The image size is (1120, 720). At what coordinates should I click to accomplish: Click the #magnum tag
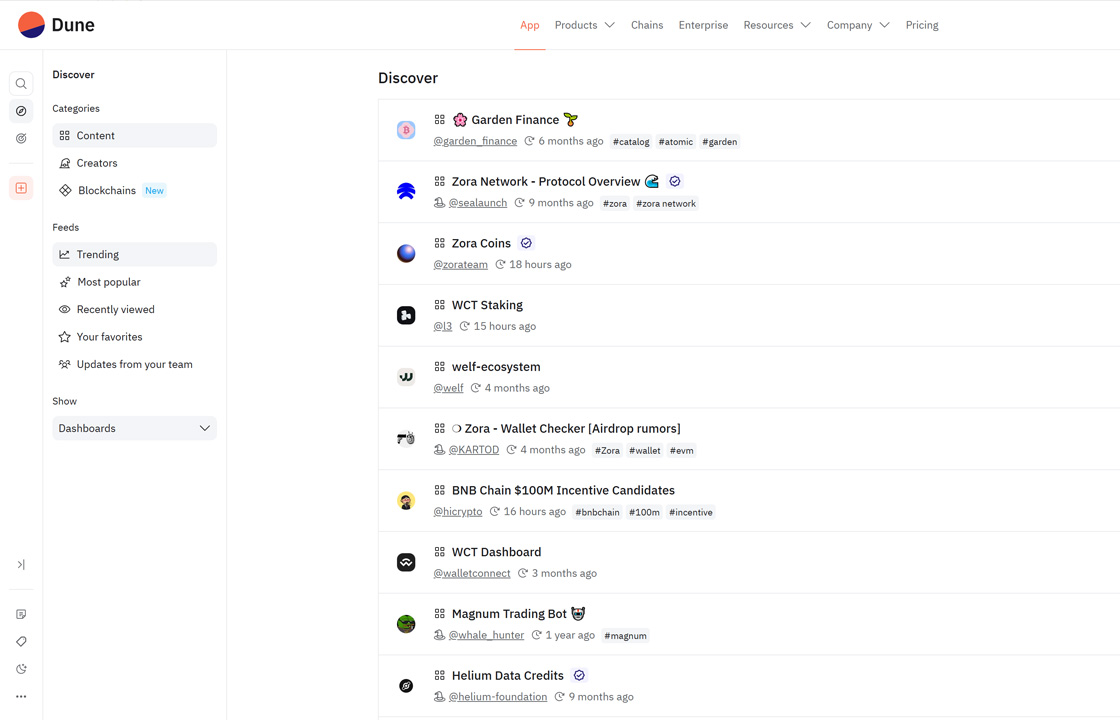click(x=625, y=636)
